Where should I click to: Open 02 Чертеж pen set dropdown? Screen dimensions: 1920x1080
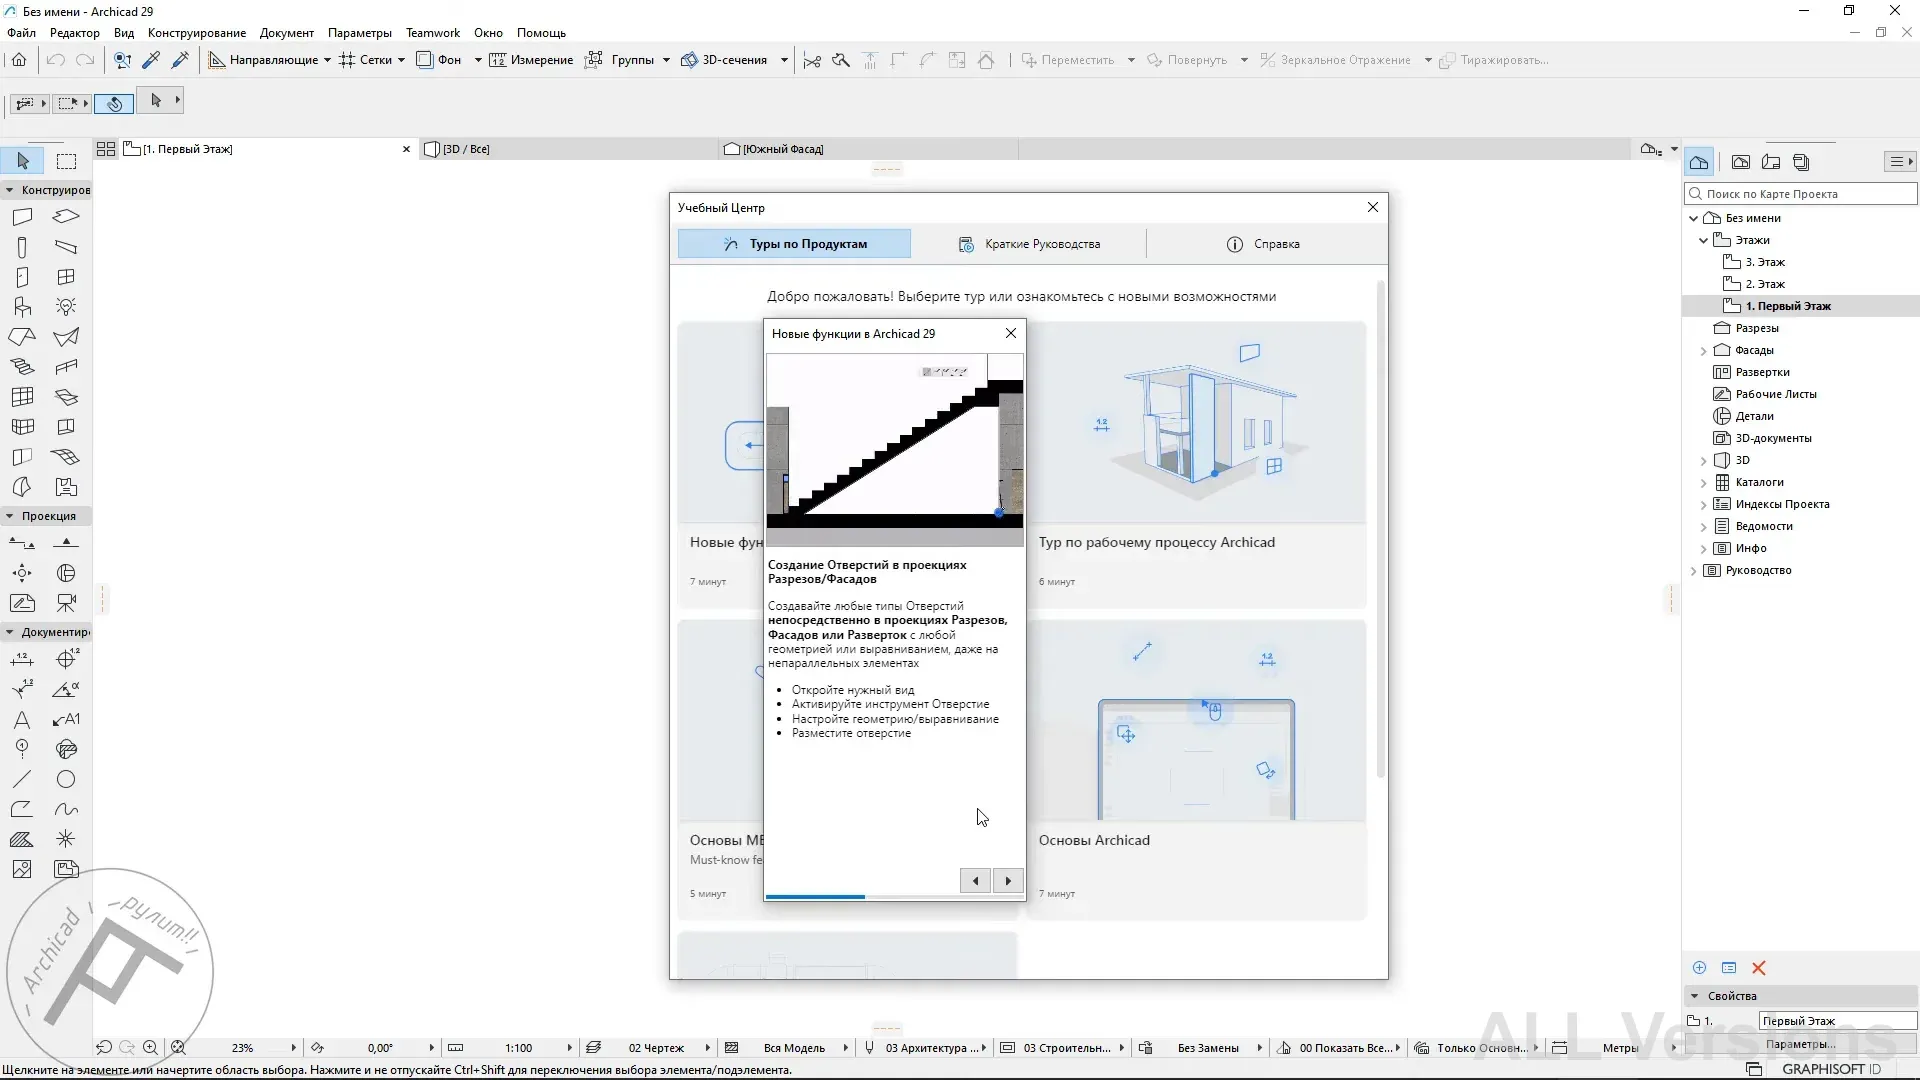[x=707, y=1048]
